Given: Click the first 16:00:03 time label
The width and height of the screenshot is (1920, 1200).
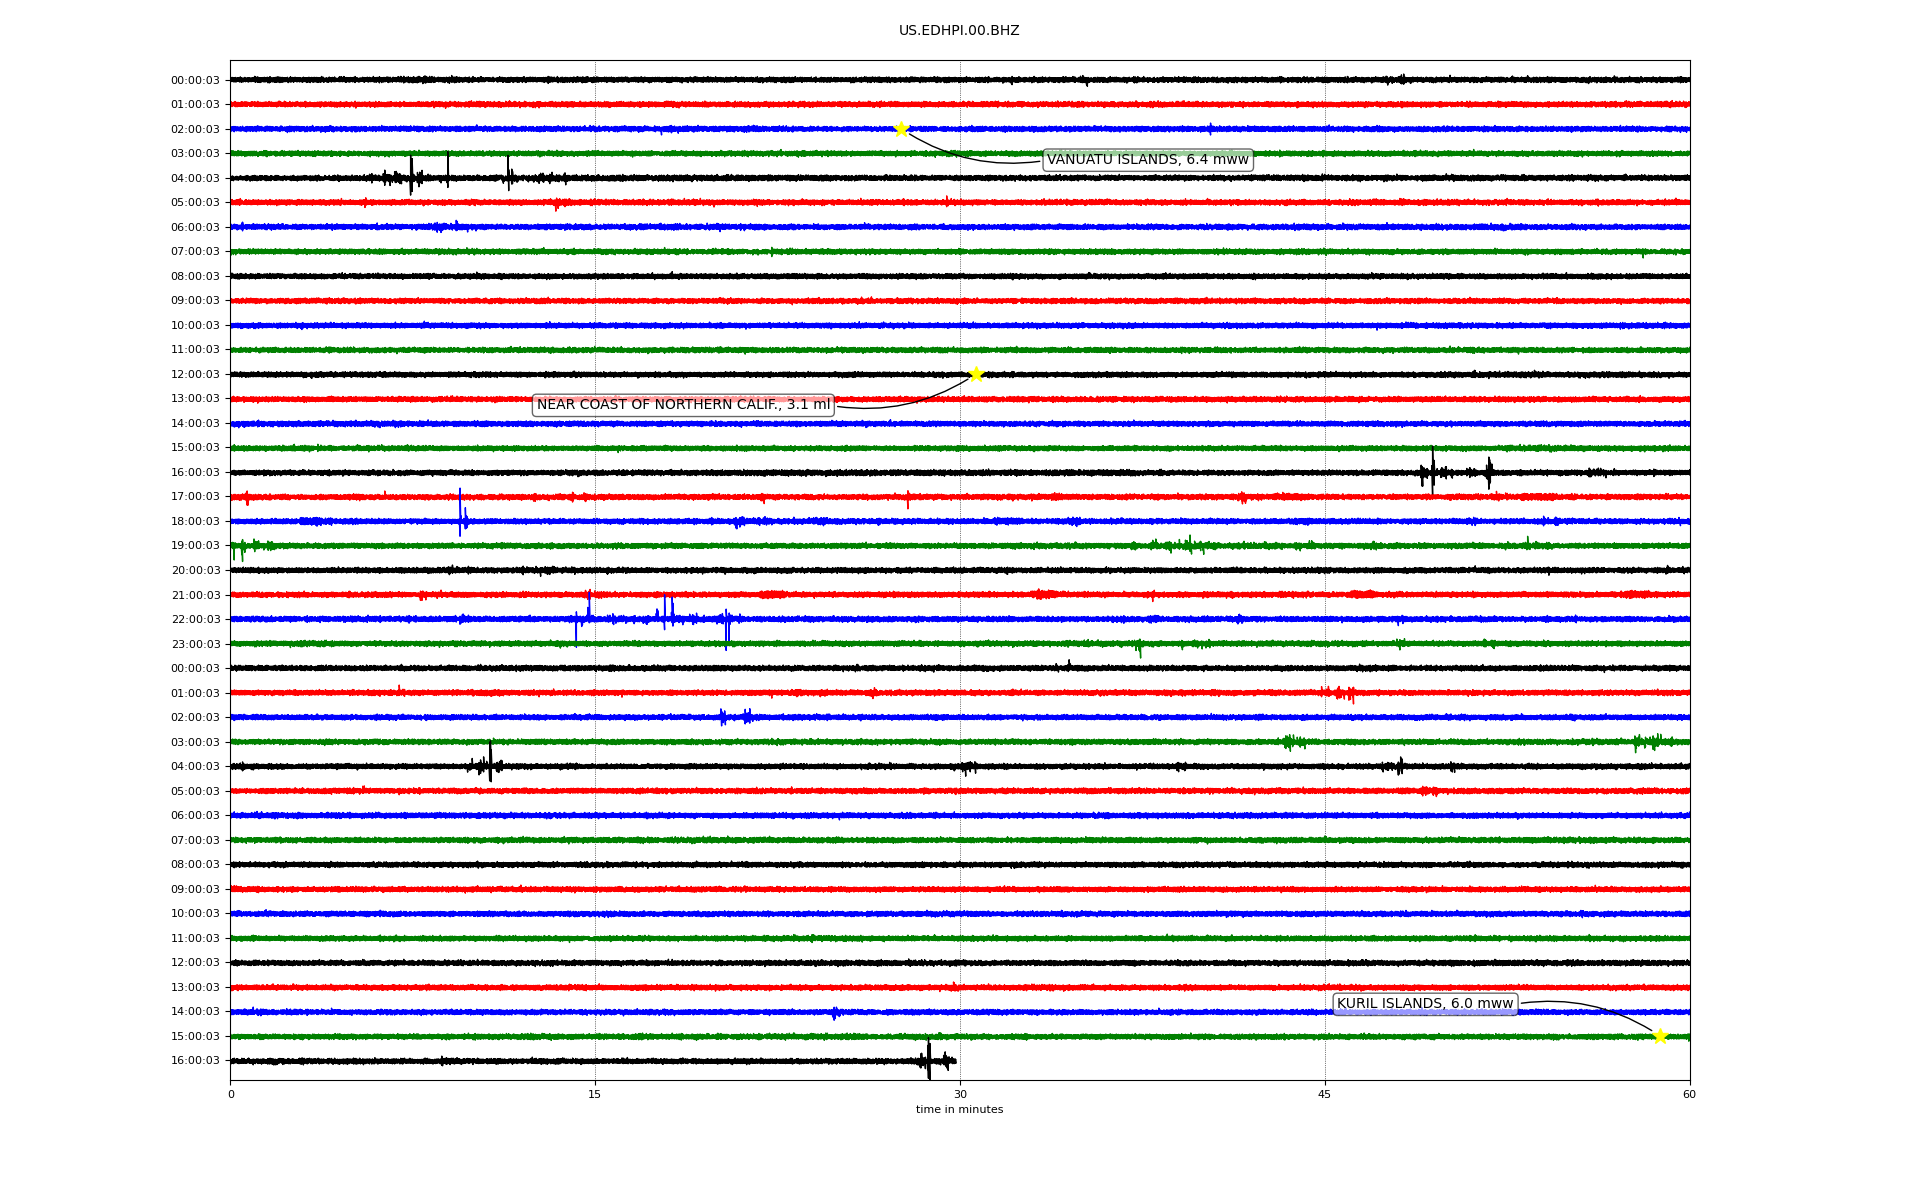Looking at the screenshot, I should [x=195, y=473].
